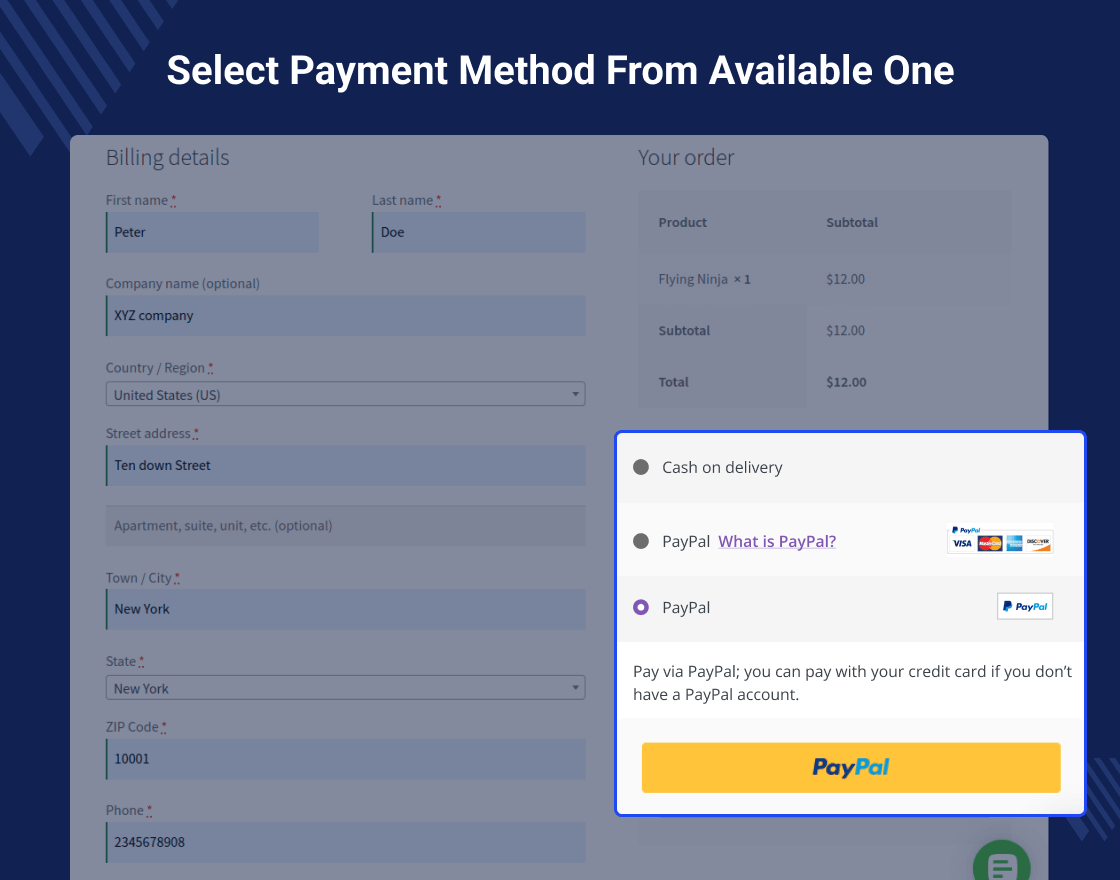This screenshot has height=880, width=1120.
Task: Click the yellow PayPal checkout button
Action: (850, 767)
